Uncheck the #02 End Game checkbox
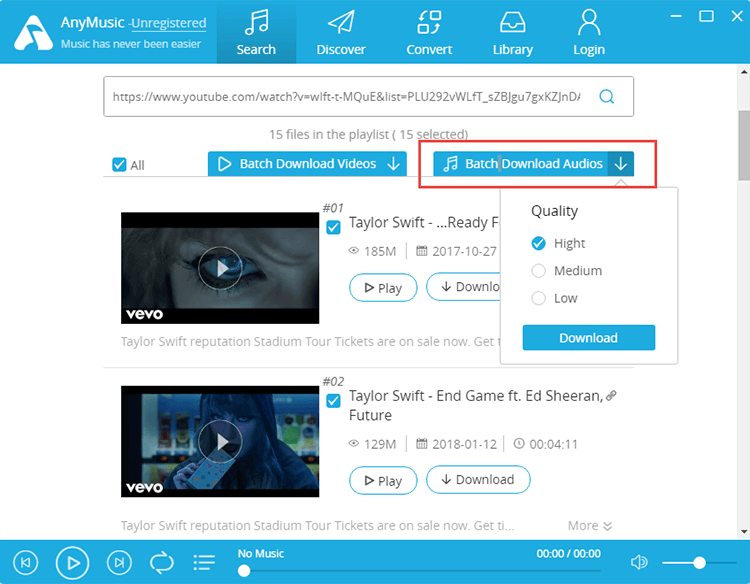750x584 pixels. pos(333,400)
